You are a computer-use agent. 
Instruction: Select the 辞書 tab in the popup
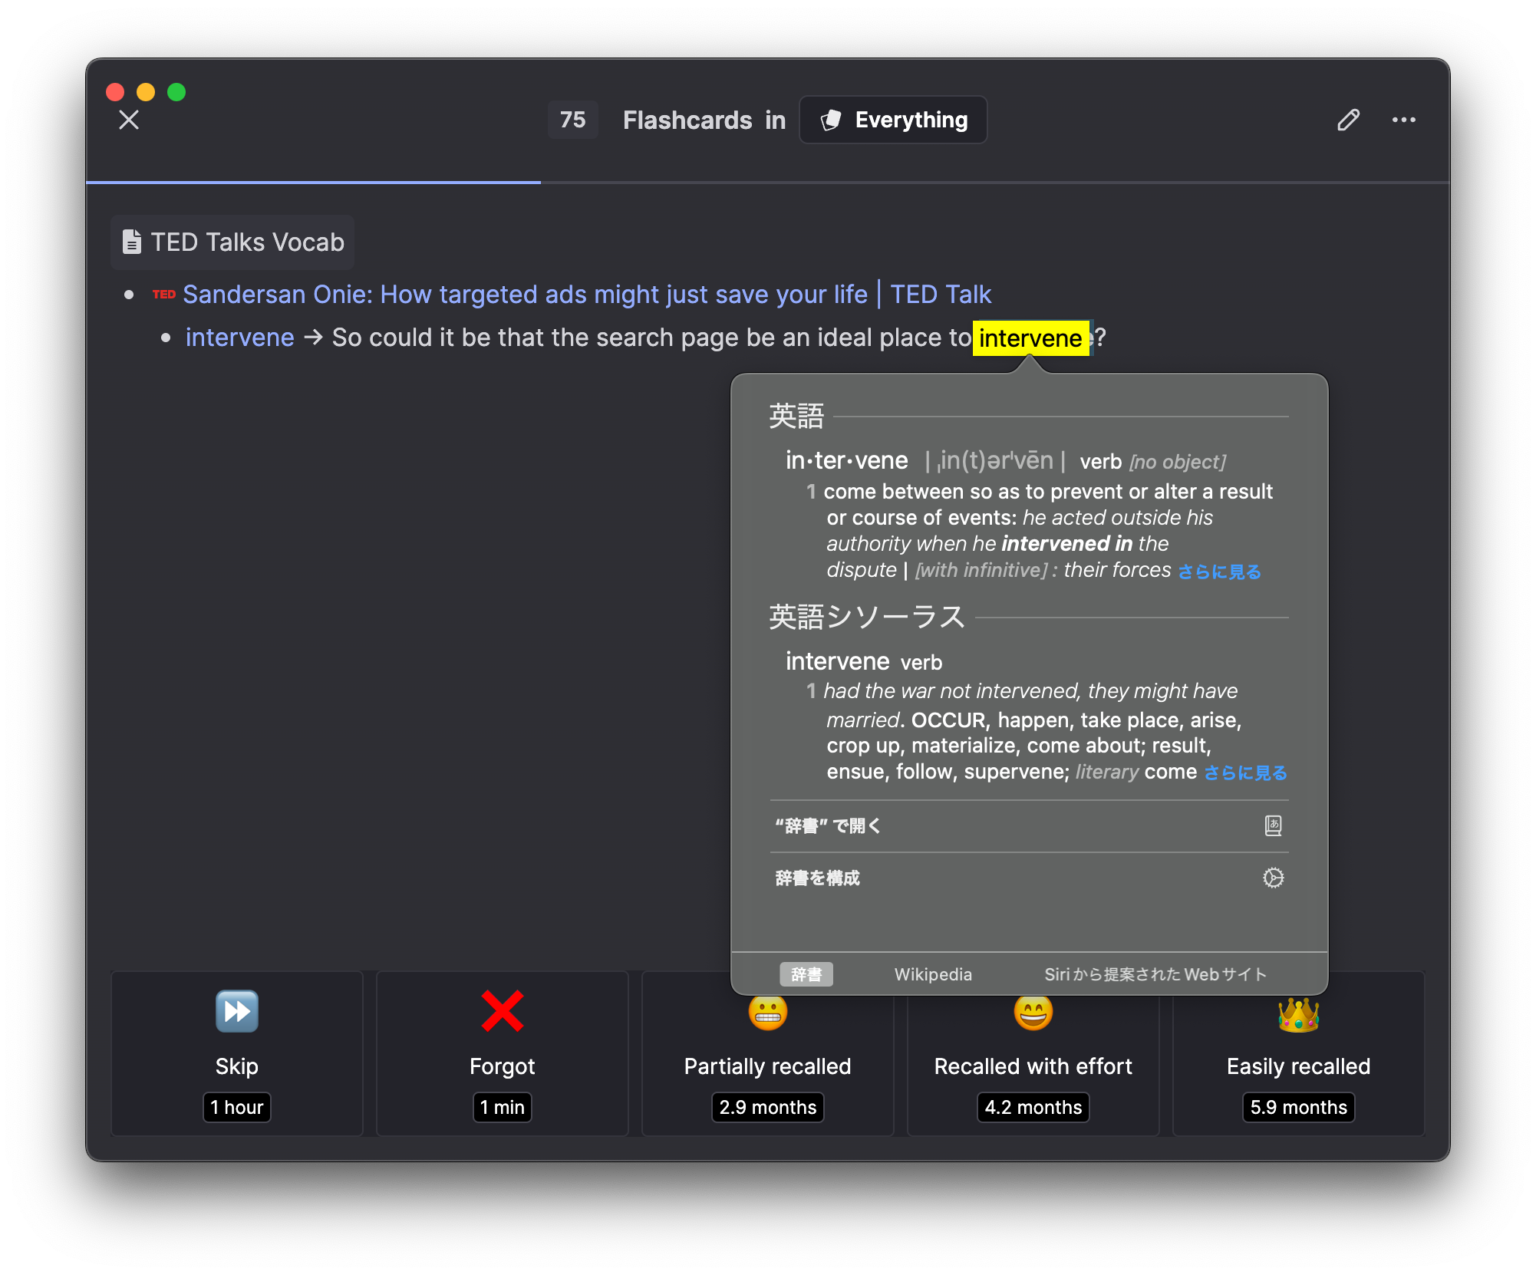tap(806, 974)
